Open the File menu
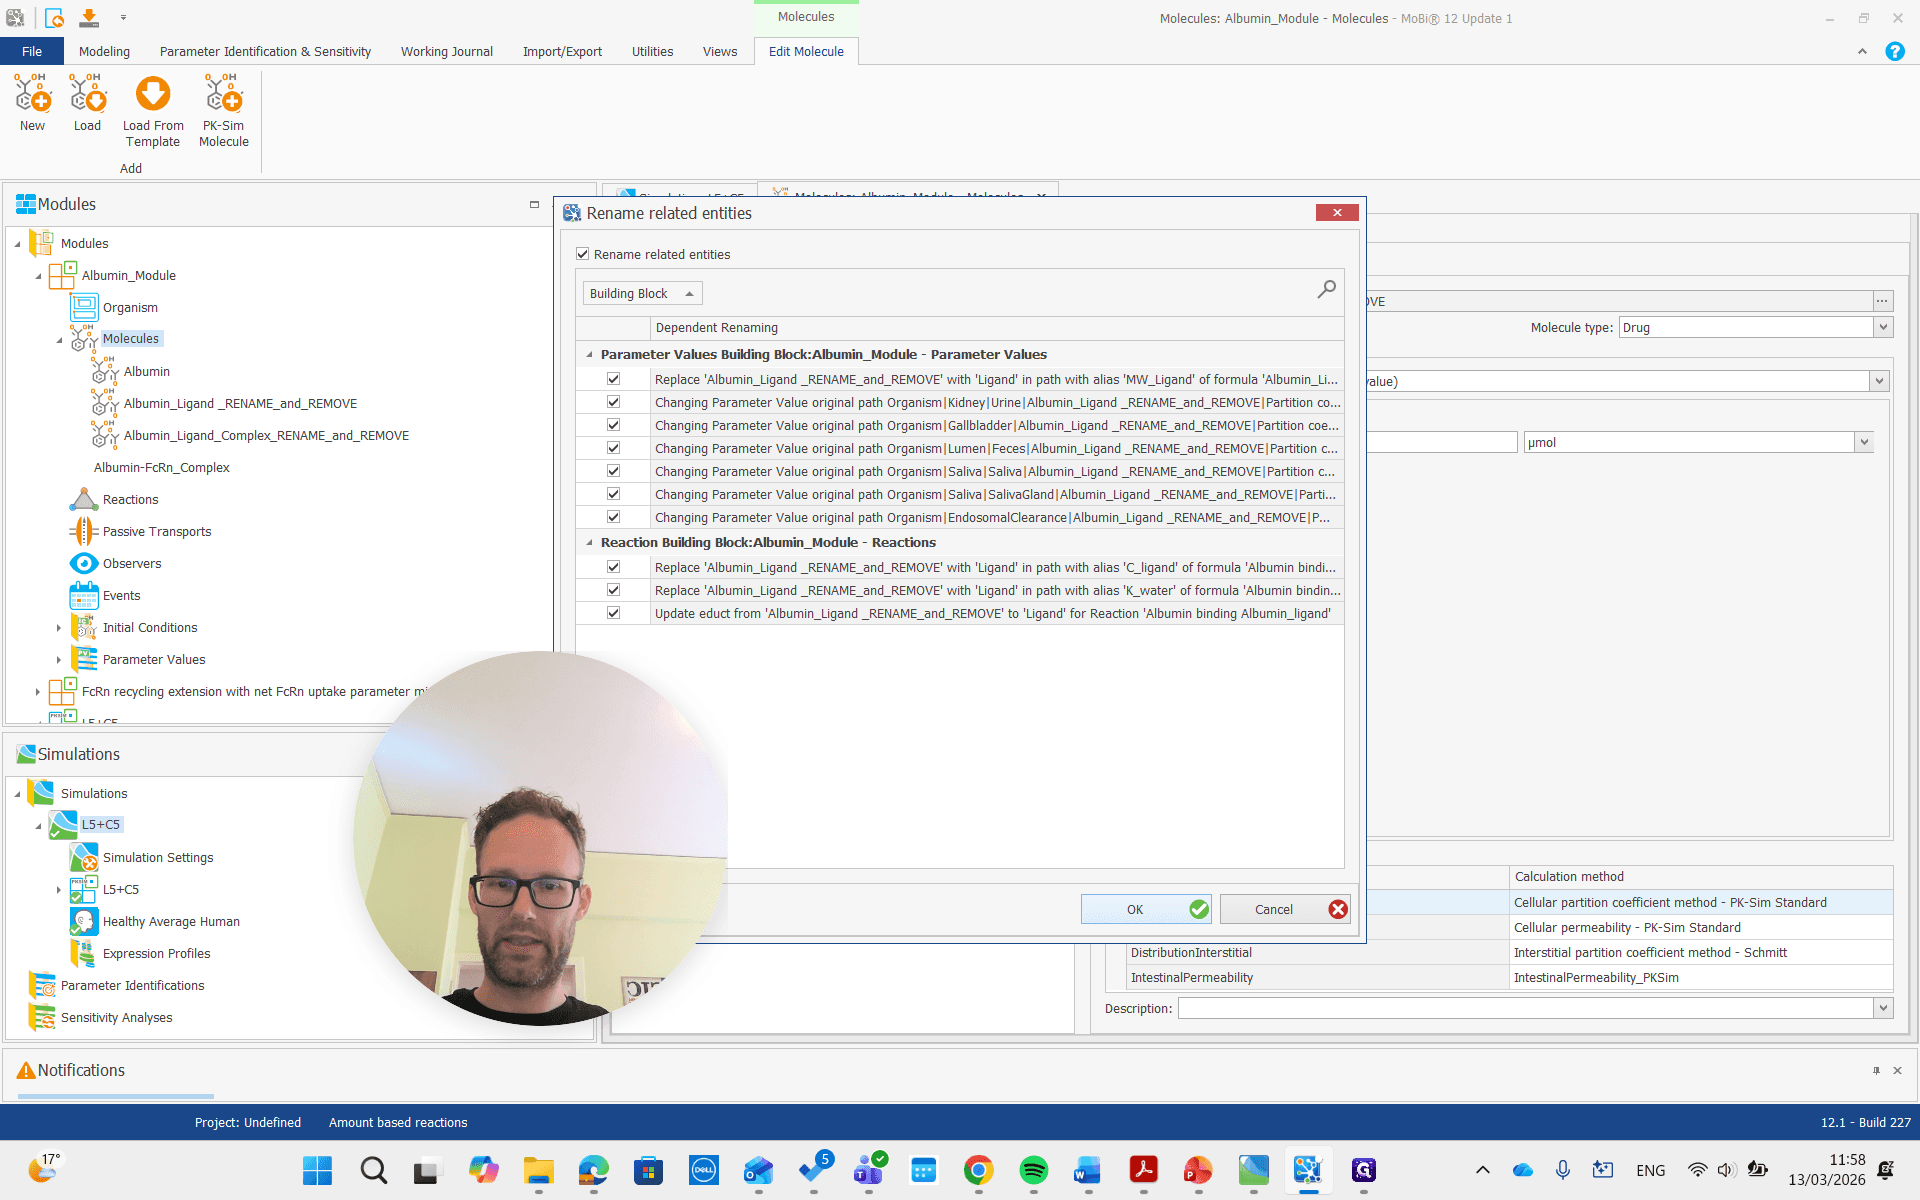 32,51
